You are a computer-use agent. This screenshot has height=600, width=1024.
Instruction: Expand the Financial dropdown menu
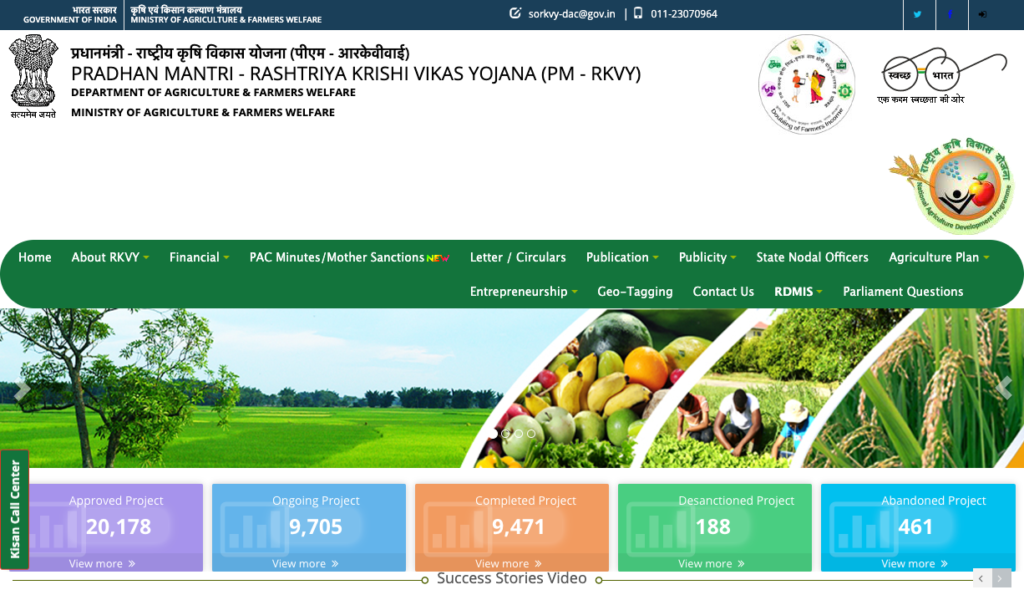pos(198,257)
